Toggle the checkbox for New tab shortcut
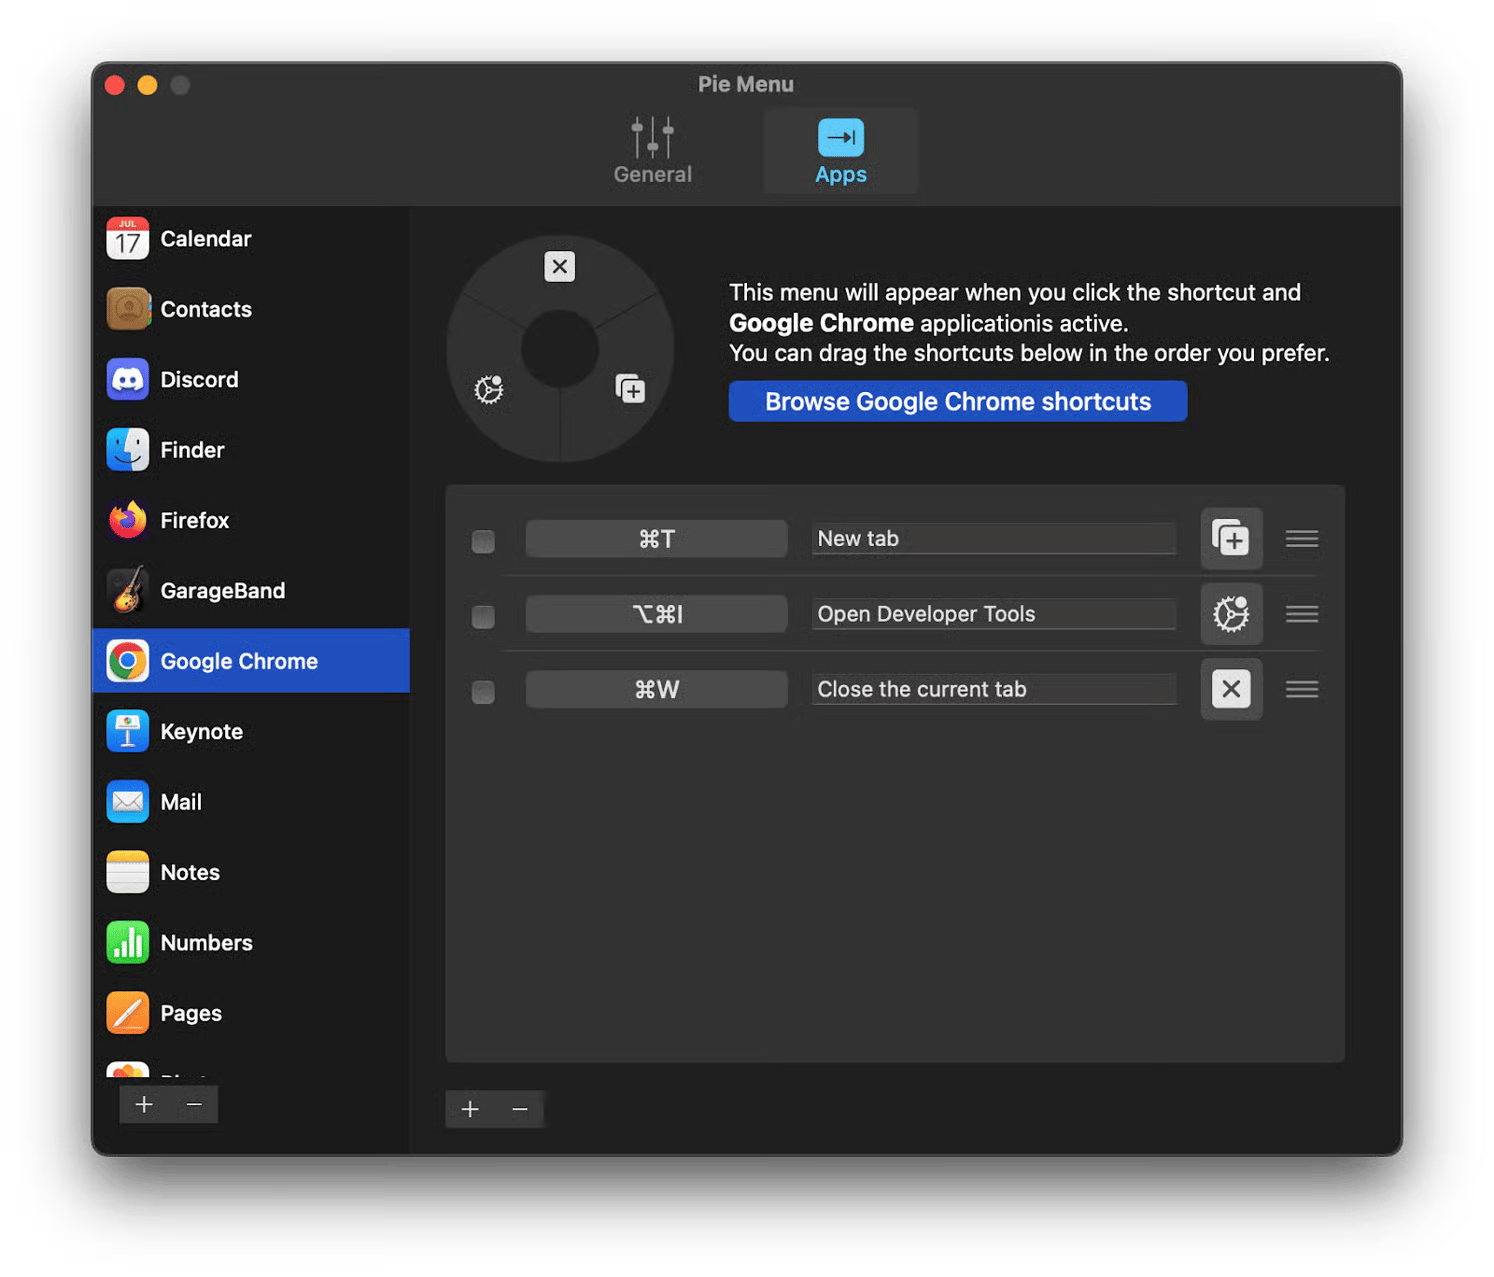The width and height of the screenshot is (1494, 1277). pyautogui.click(x=483, y=541)
